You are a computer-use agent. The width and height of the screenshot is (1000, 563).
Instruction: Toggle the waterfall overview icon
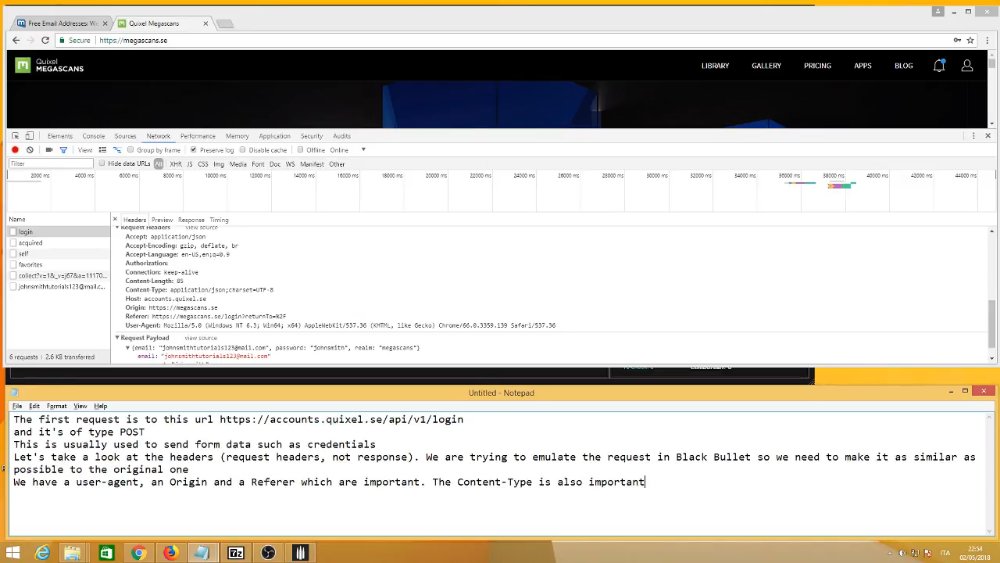pos(117,150)
